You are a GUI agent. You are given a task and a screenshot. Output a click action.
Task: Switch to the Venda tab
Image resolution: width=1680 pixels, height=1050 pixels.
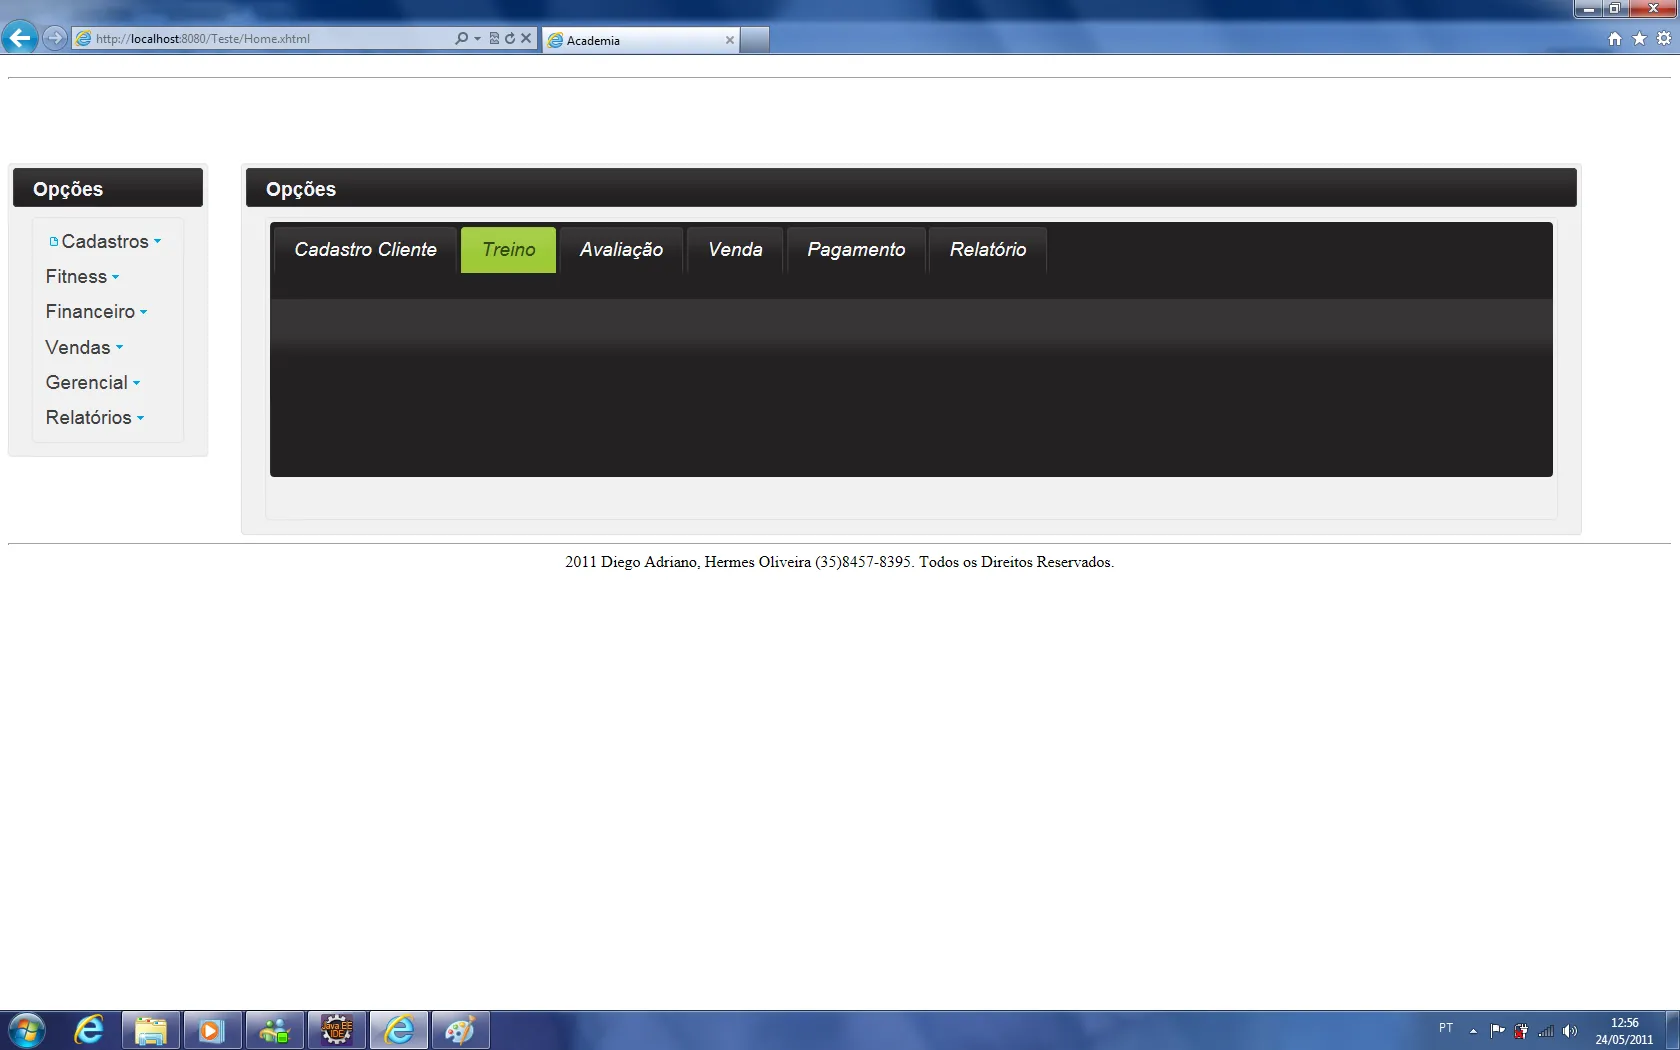(735, 250)
